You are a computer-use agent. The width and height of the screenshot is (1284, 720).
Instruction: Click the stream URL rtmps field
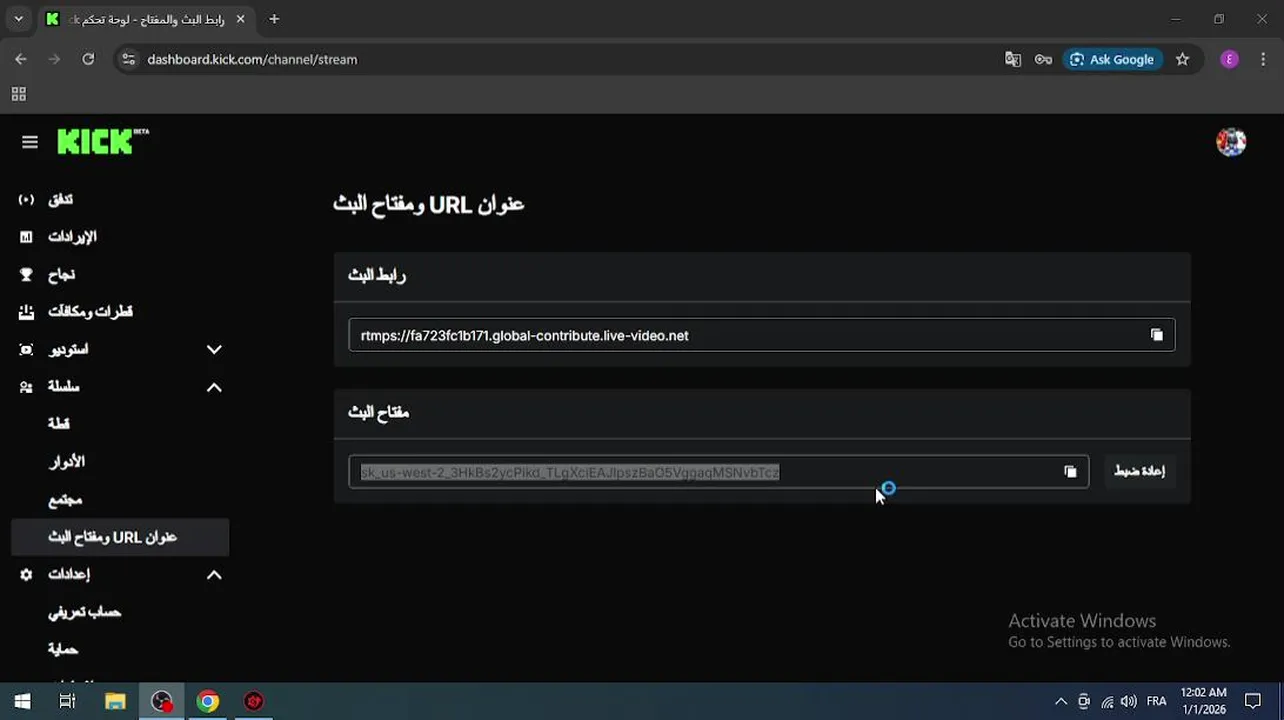pos(761,335)
